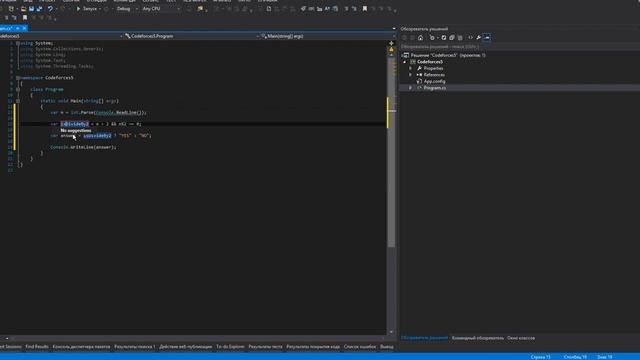Click the bookmark icon in main toolbar
The width and height of the screenshot is (640, 360).
364,9
